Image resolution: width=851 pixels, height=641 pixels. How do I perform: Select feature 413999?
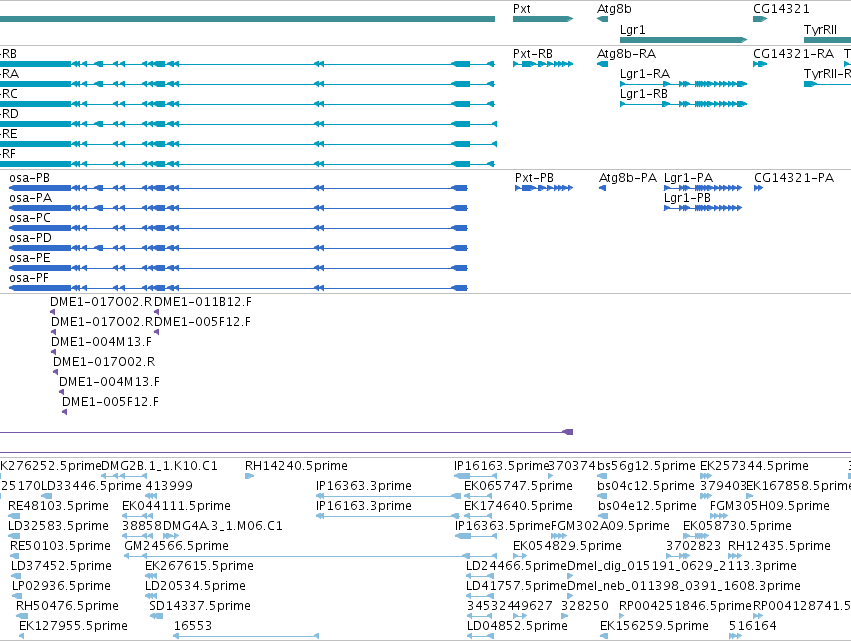[169, 486]
